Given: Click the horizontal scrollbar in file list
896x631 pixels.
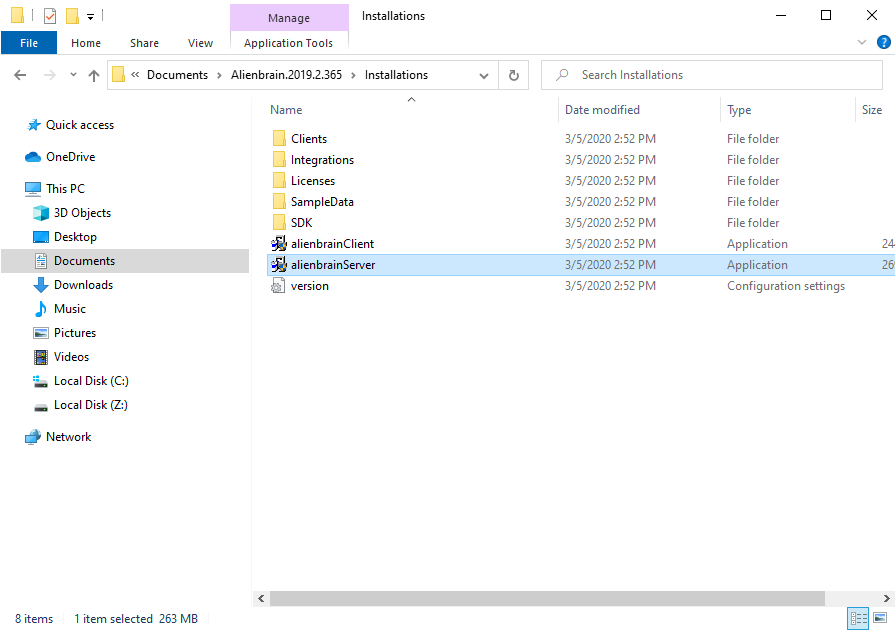Looking at the screenshot, I should pyautogui.click(x=546, y=598).
